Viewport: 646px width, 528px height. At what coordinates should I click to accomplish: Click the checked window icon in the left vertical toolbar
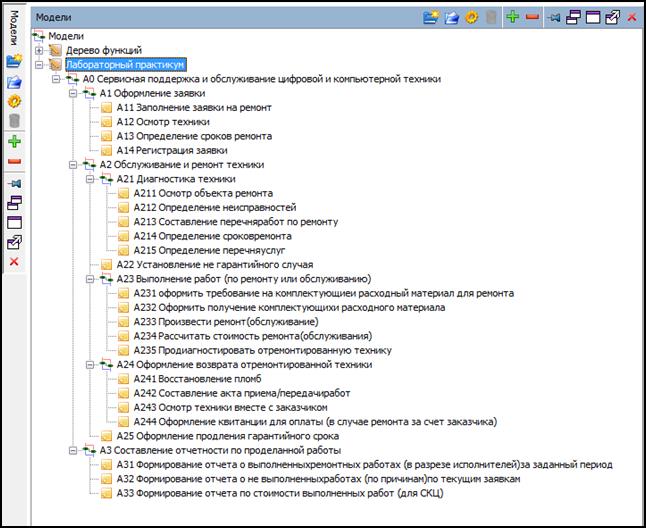pyautogui.click(x=14, y=242)
